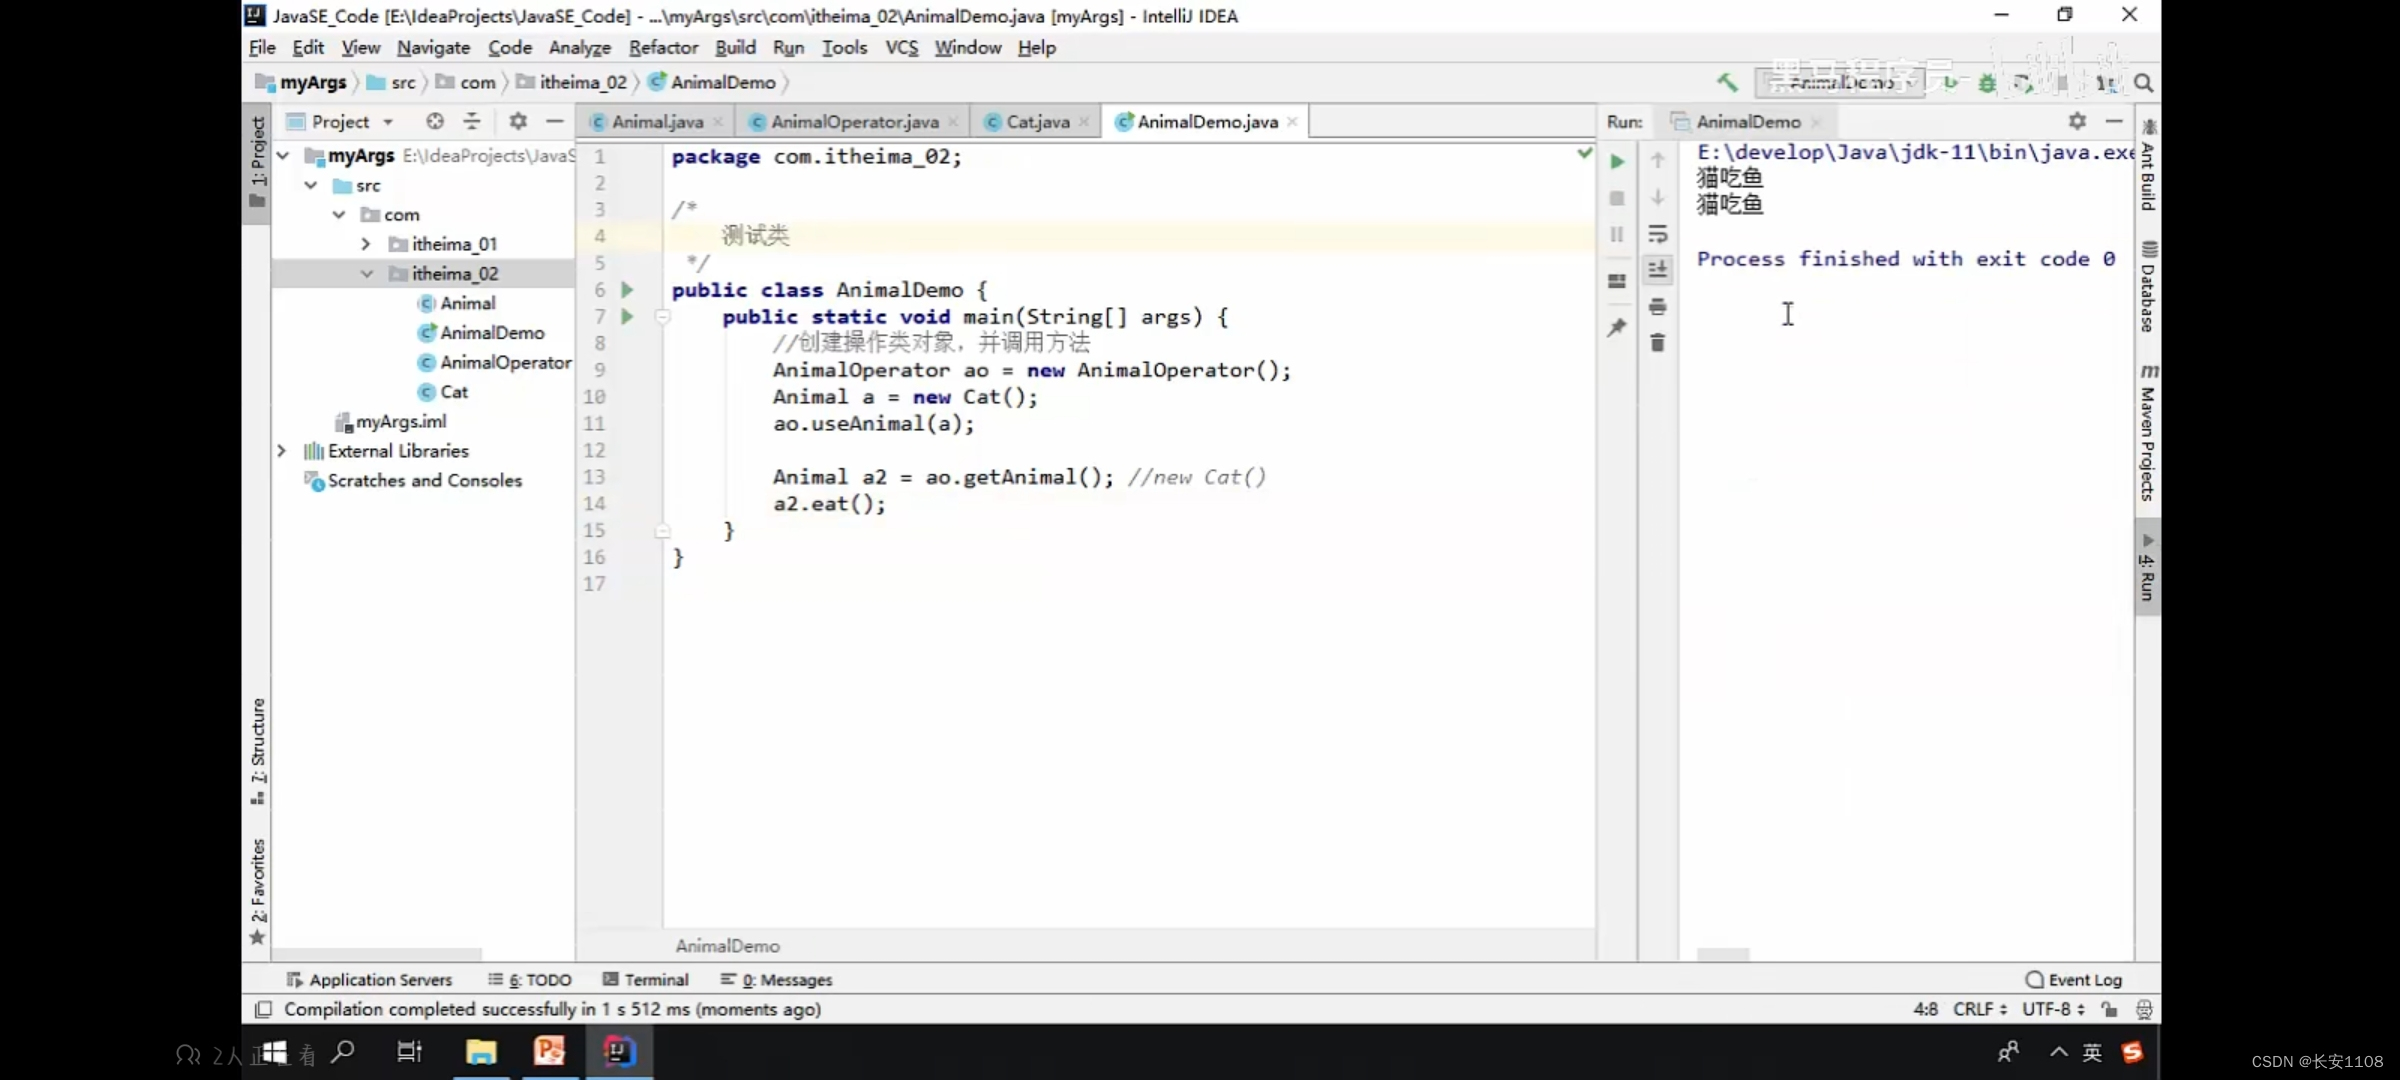Collapse the itheima_02 package

[x=367, y=274]
